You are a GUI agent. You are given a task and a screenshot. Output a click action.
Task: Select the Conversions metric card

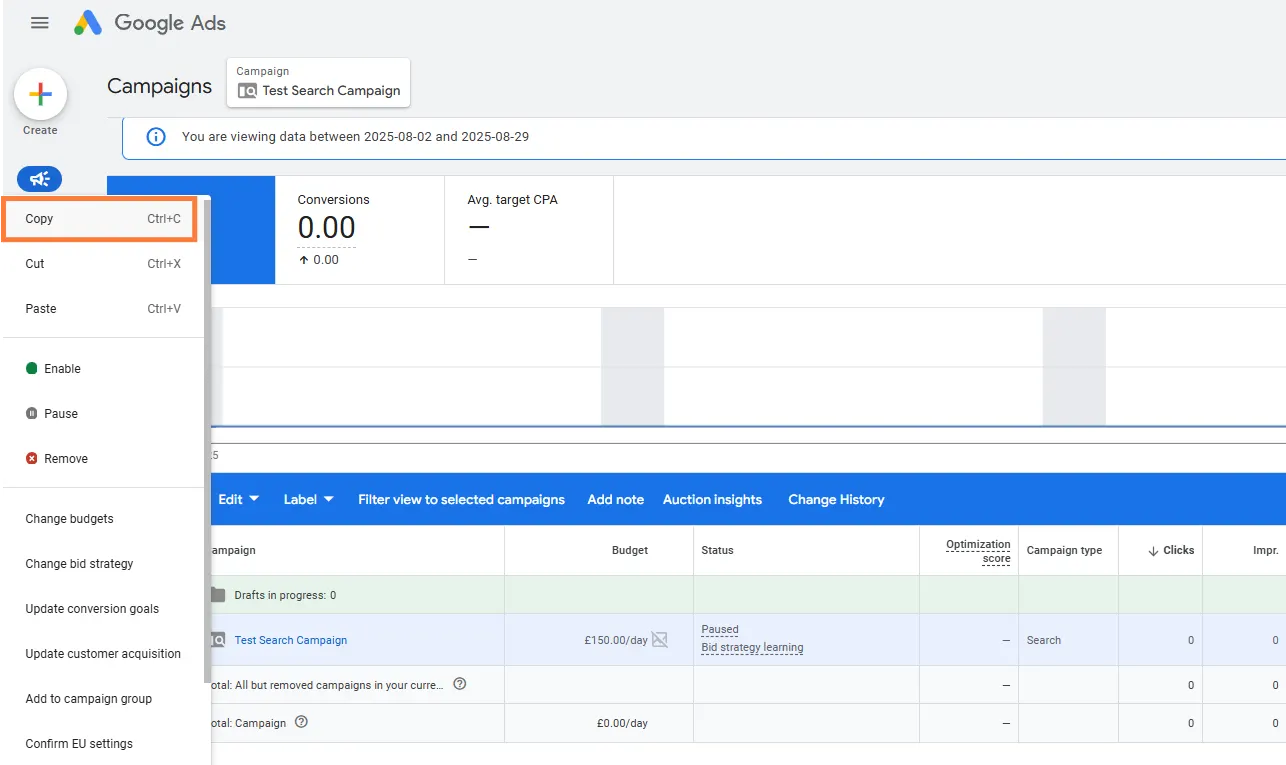point(359,230)
